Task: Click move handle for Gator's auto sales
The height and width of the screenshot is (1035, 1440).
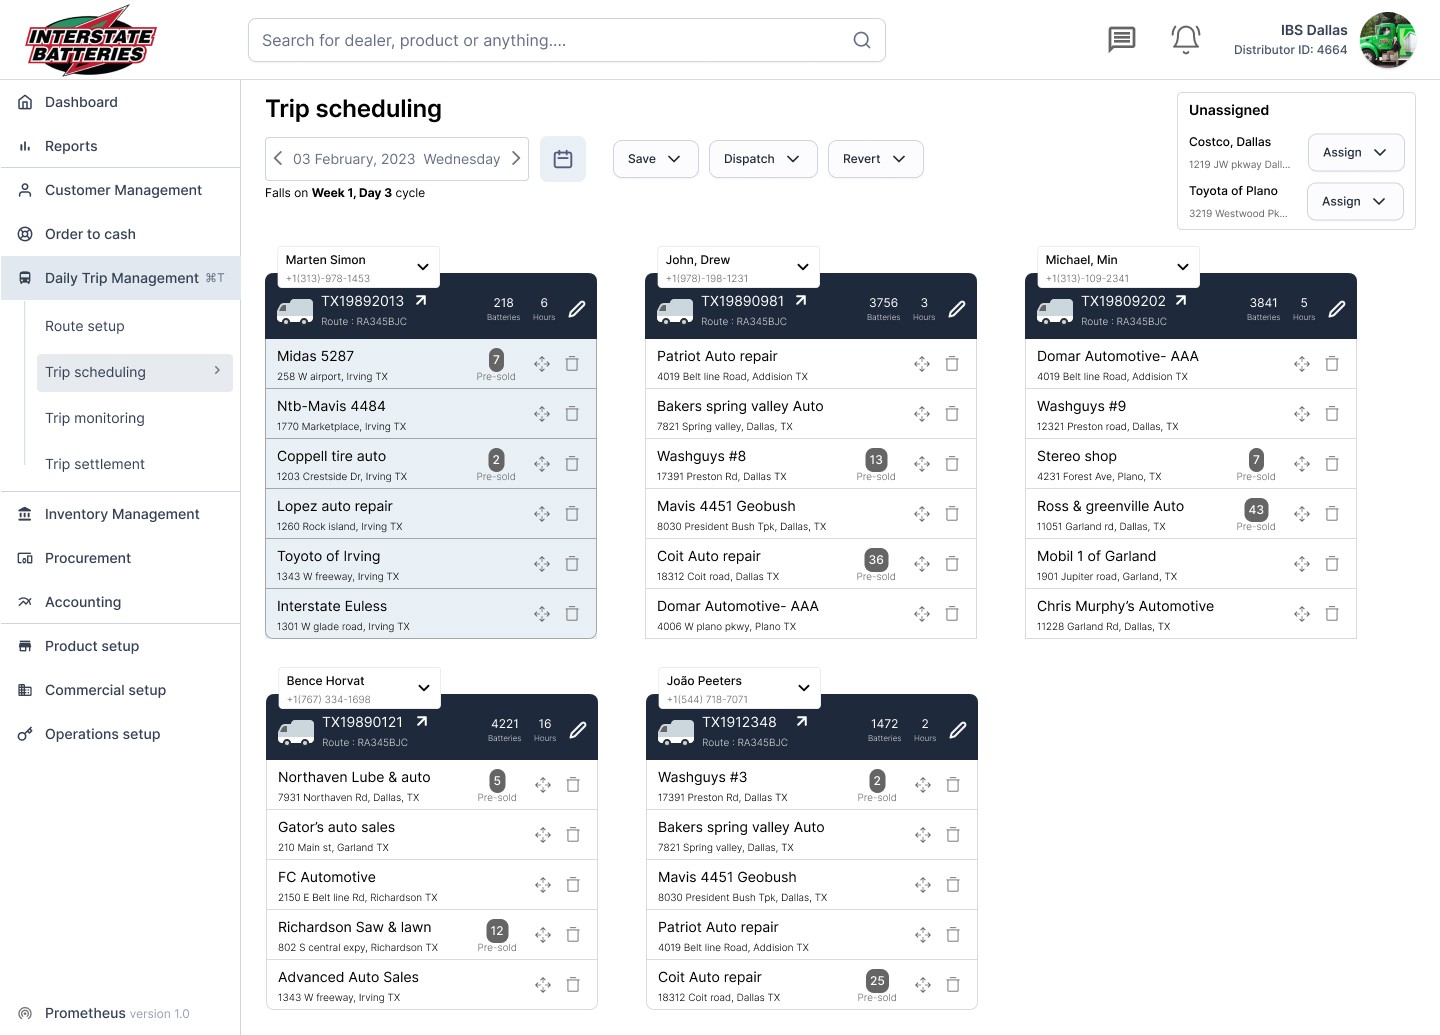Action: (543, 835)
